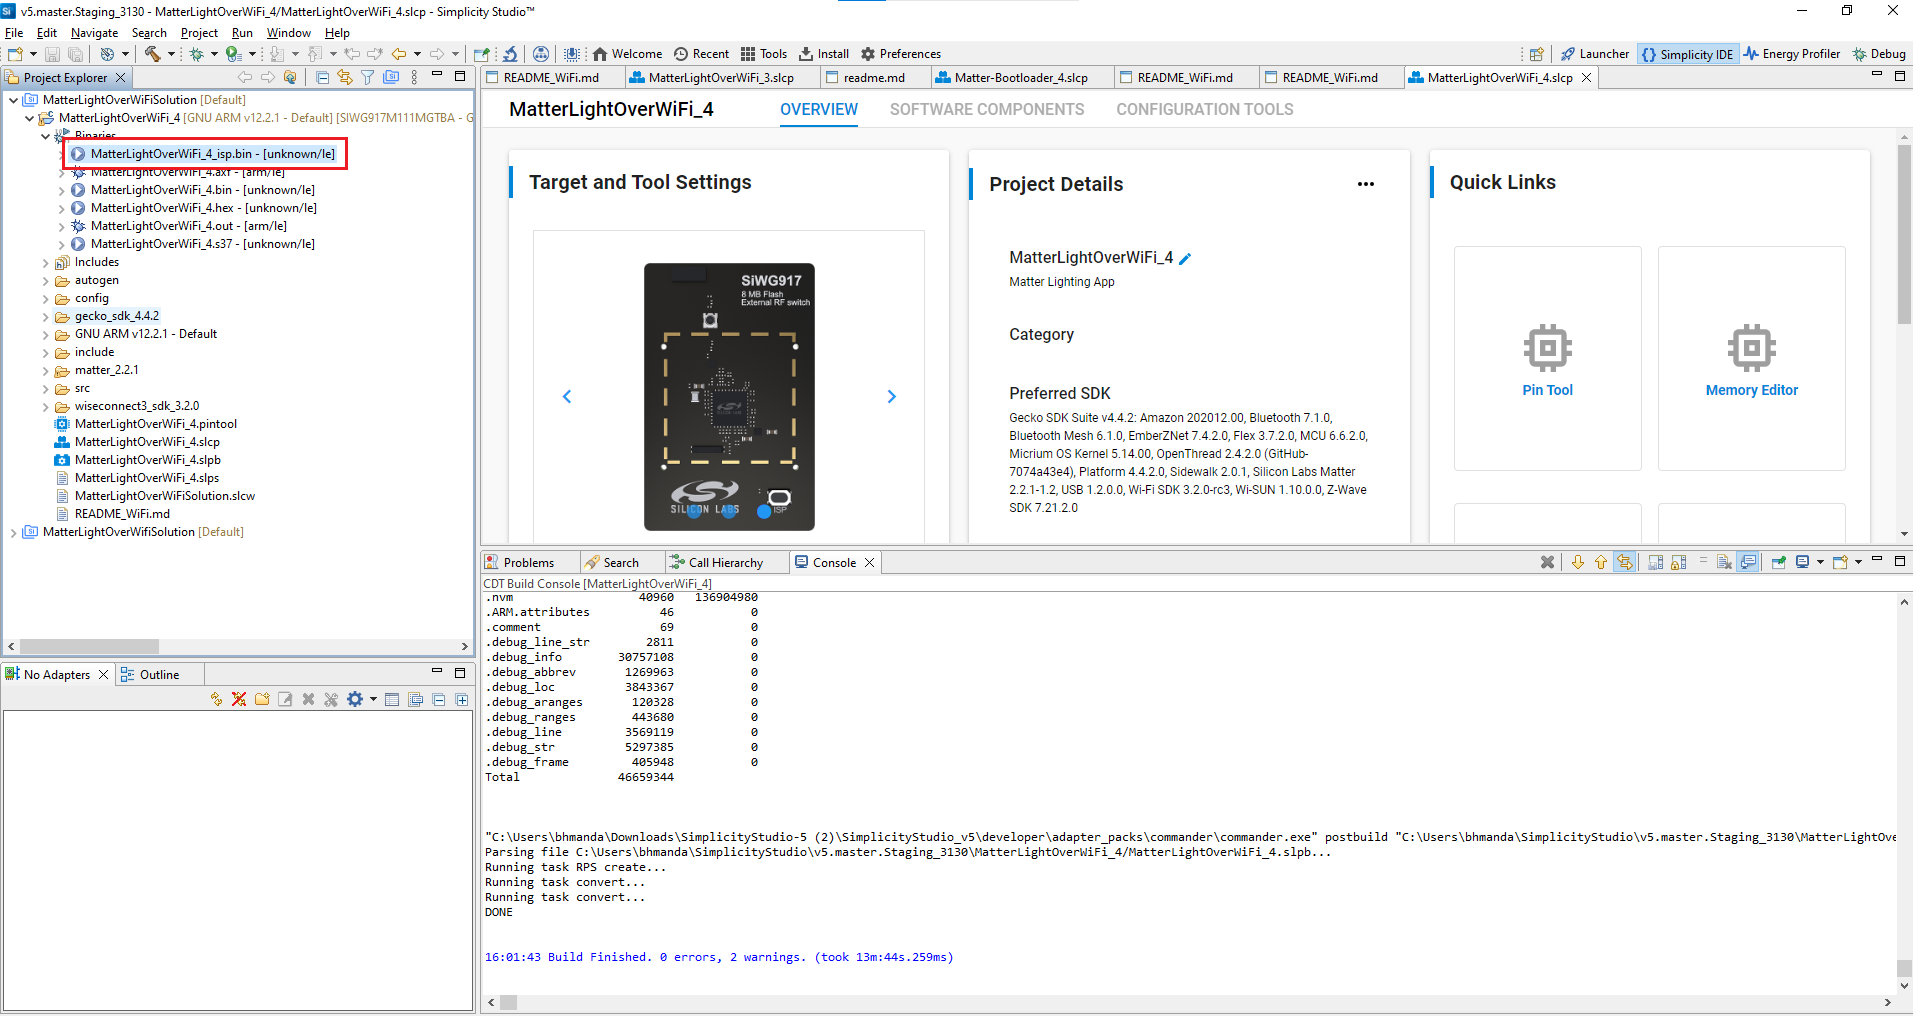Image resolution: width=1913 pixels, height=1016 pixels.
Task: Click the console Previous Error up arrow
Action: pyautogui.click(x=1601, y=562)
